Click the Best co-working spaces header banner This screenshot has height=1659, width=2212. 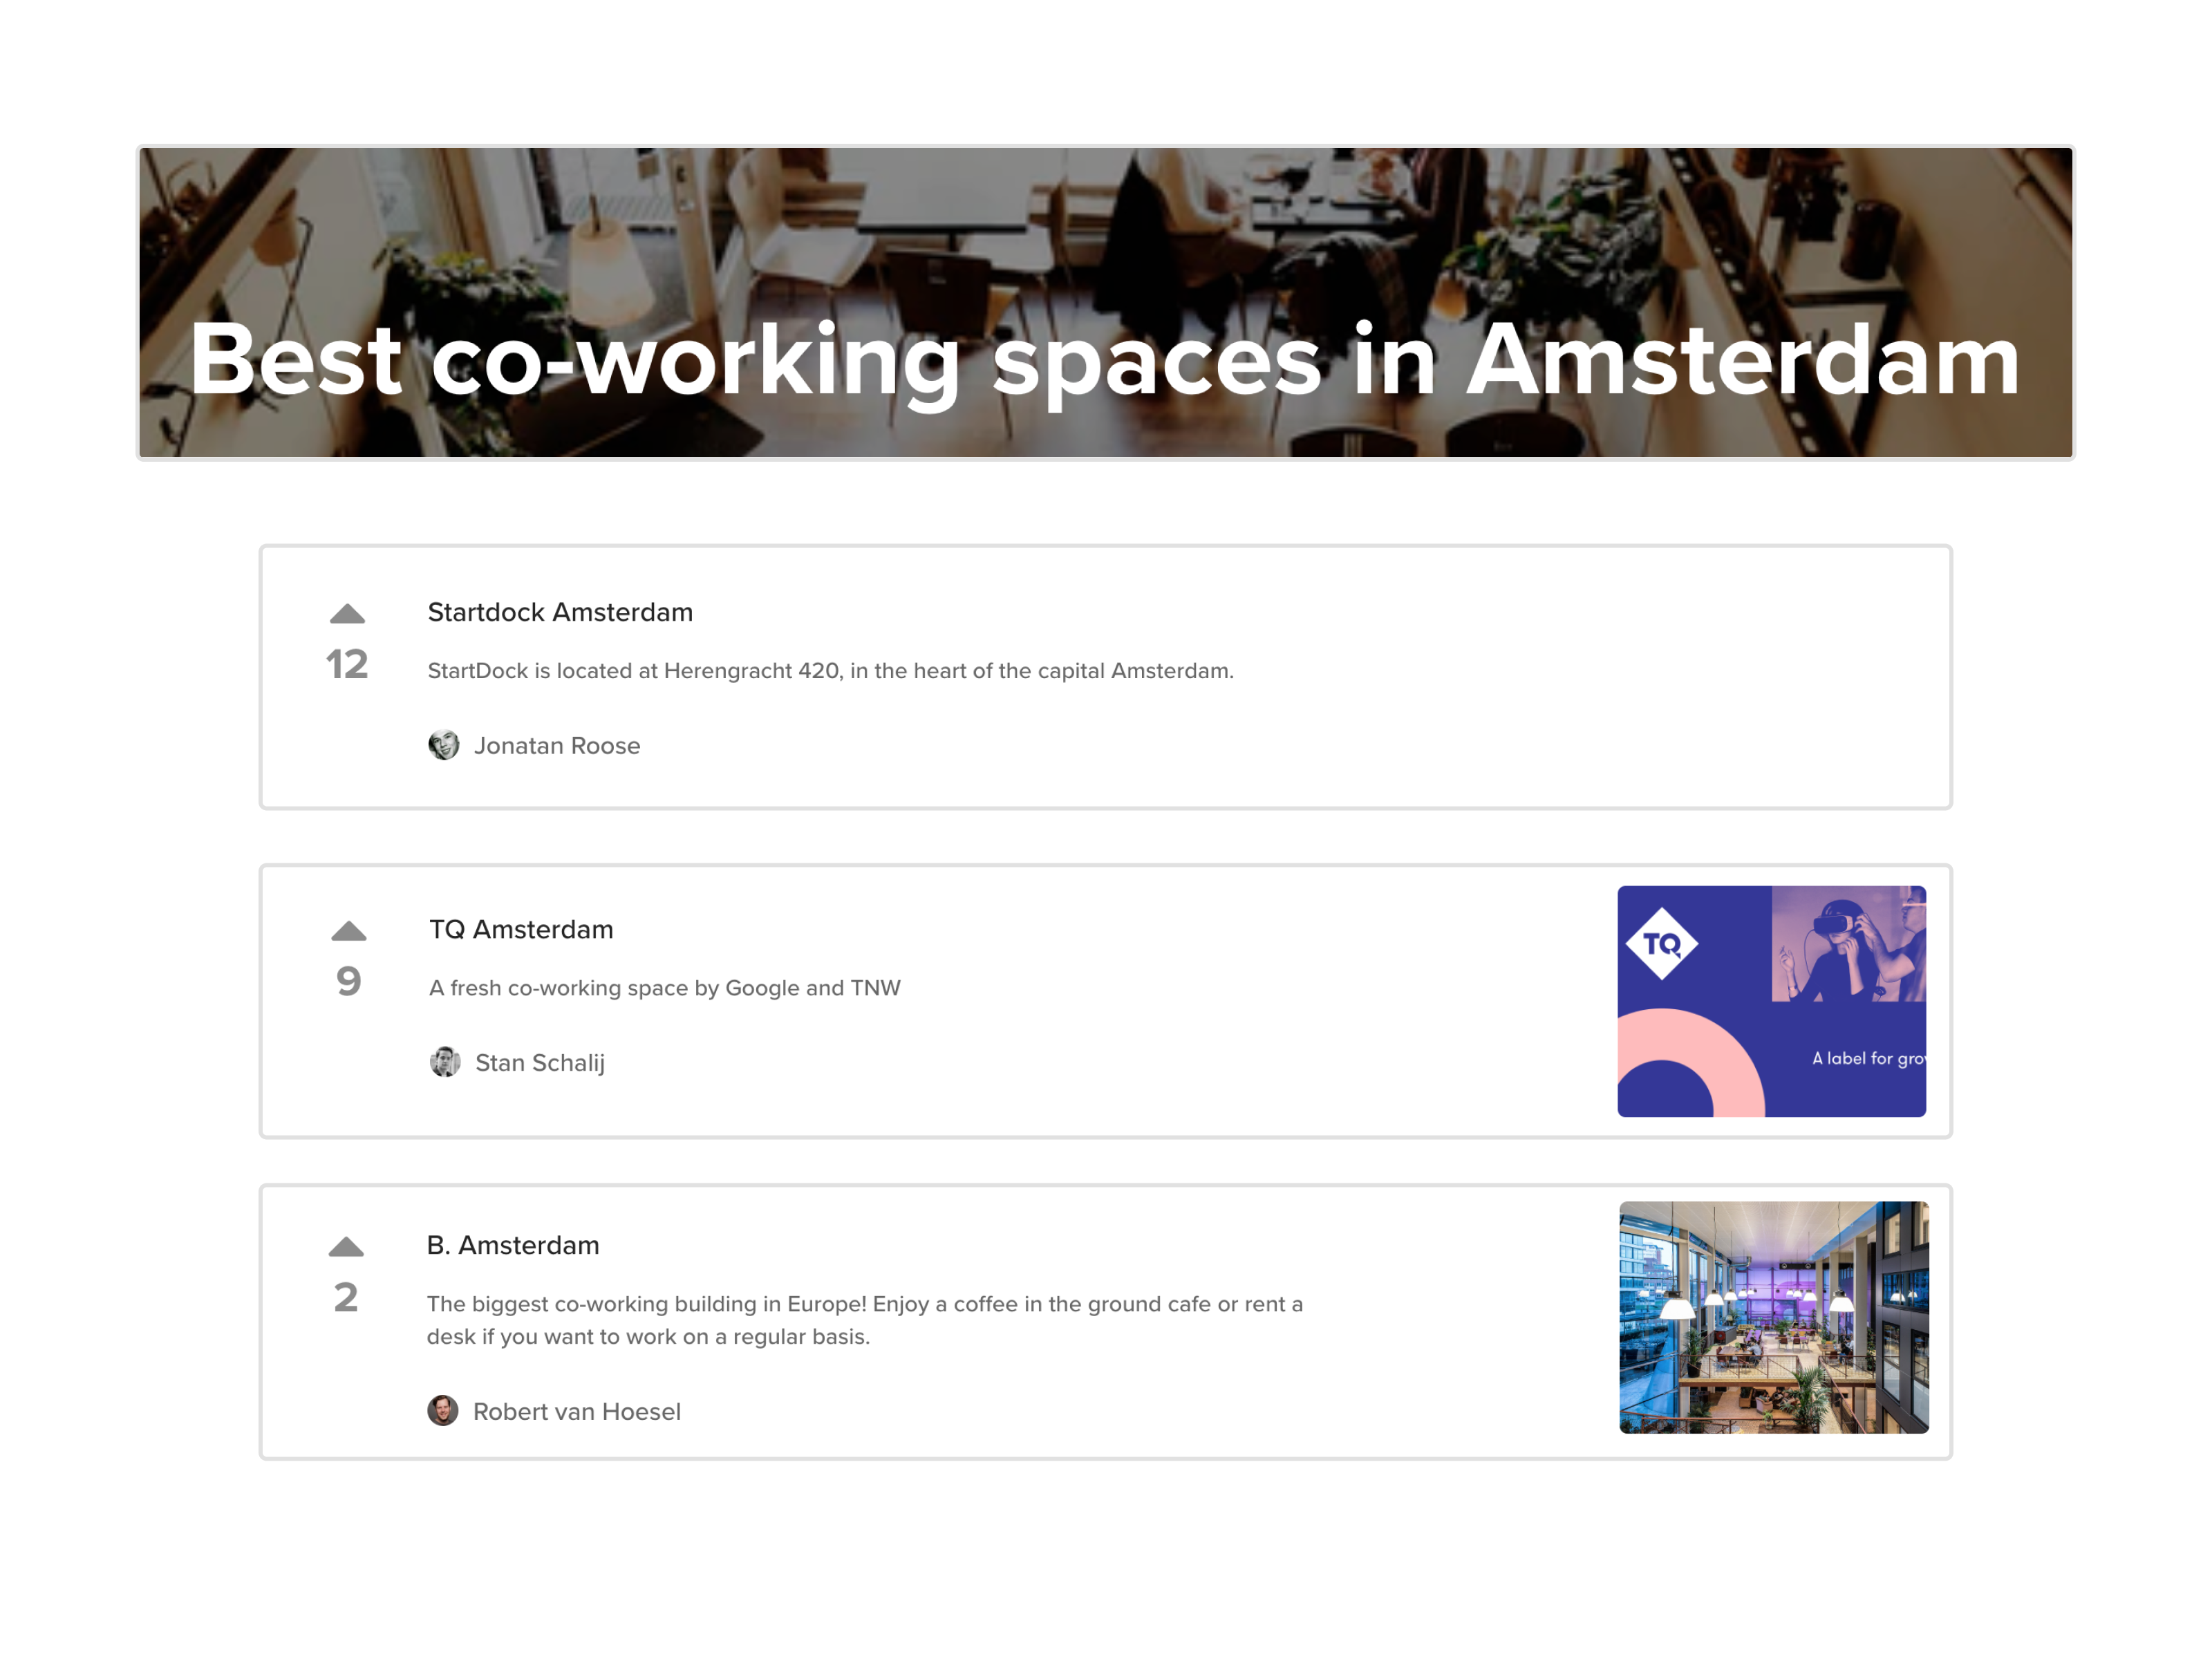click(x=1105, y=302)
